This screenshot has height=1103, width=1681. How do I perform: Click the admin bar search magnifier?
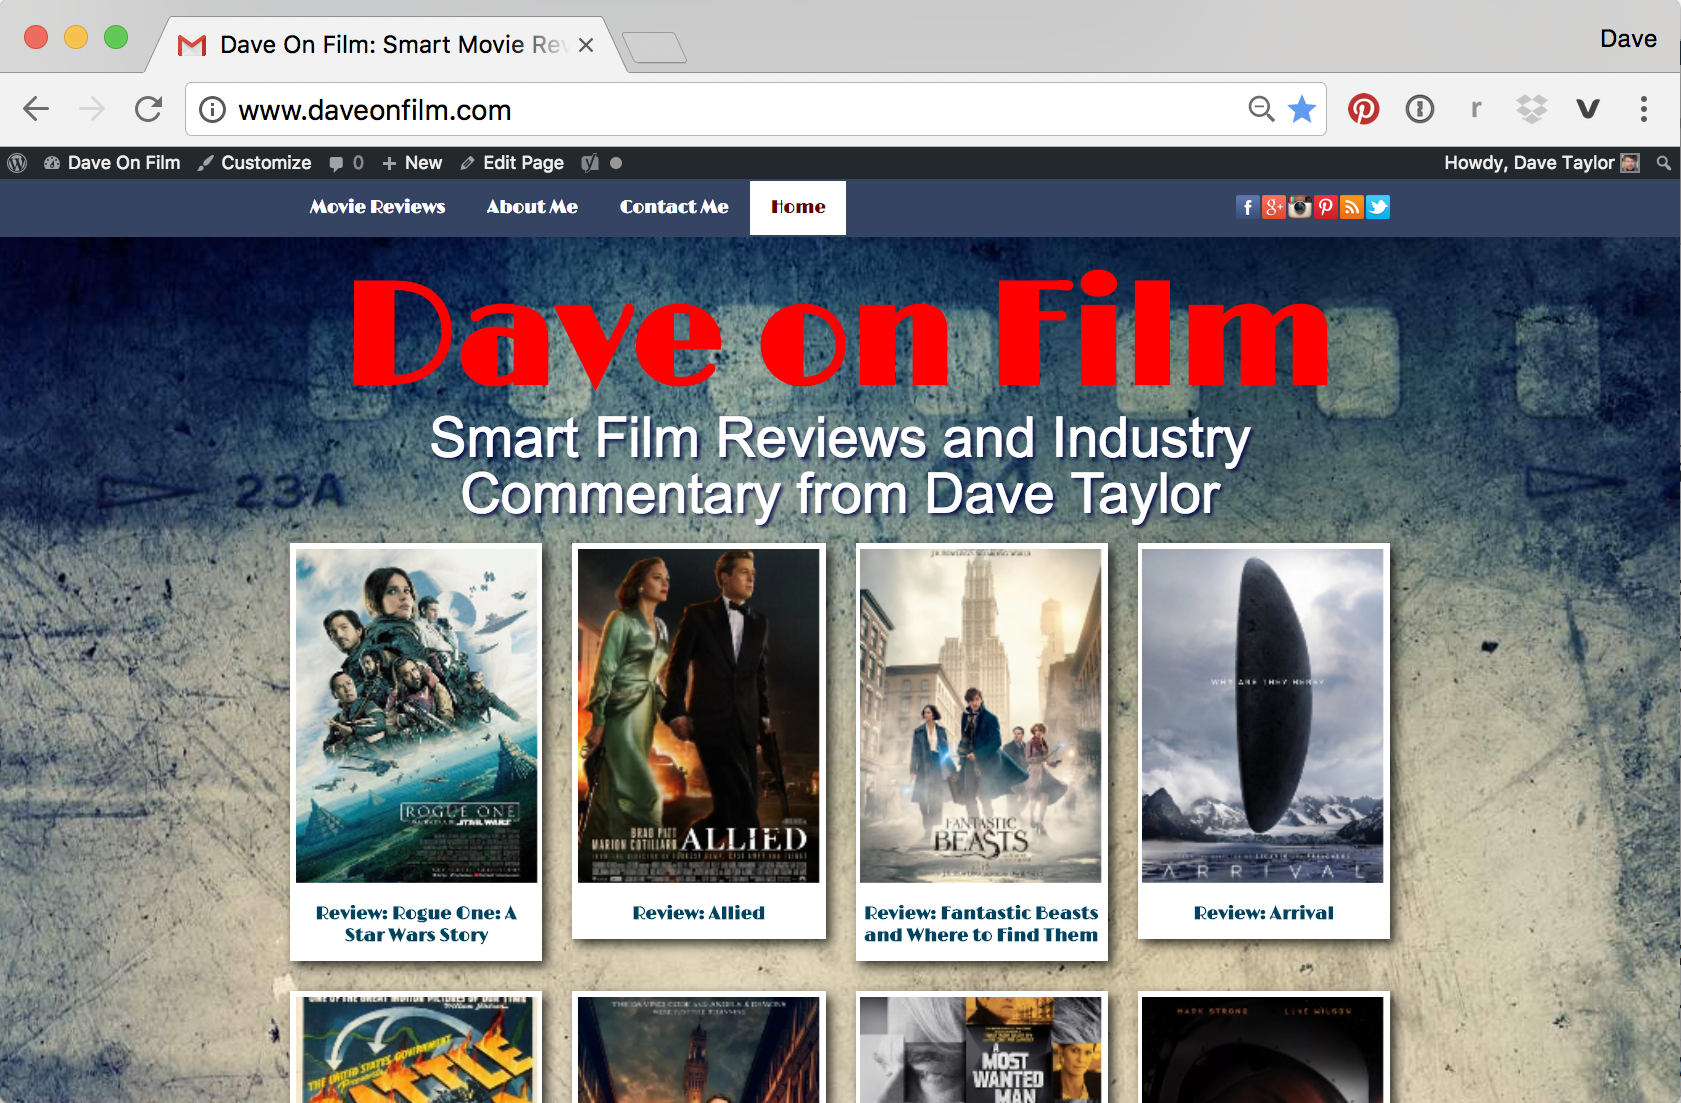(x=1664, y=163)
